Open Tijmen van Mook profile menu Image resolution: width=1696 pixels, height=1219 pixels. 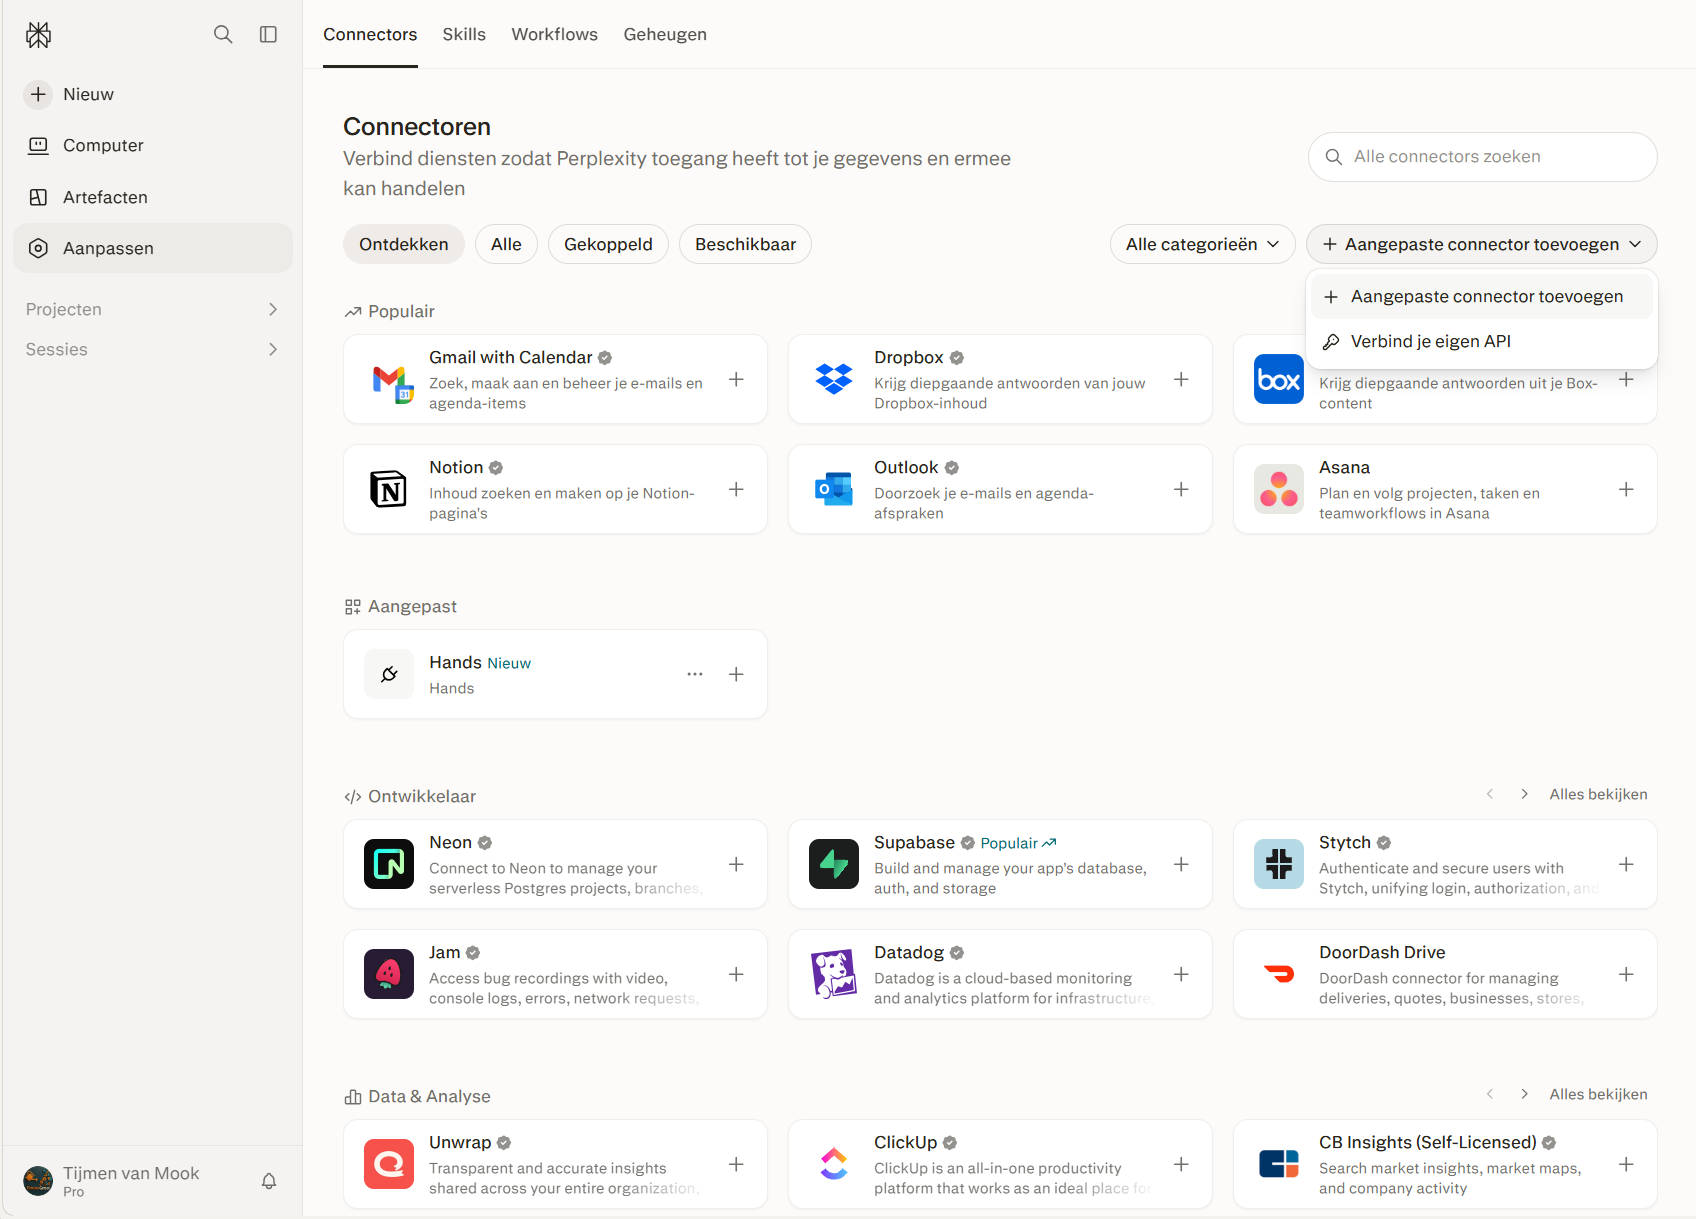pos(112,1181)
